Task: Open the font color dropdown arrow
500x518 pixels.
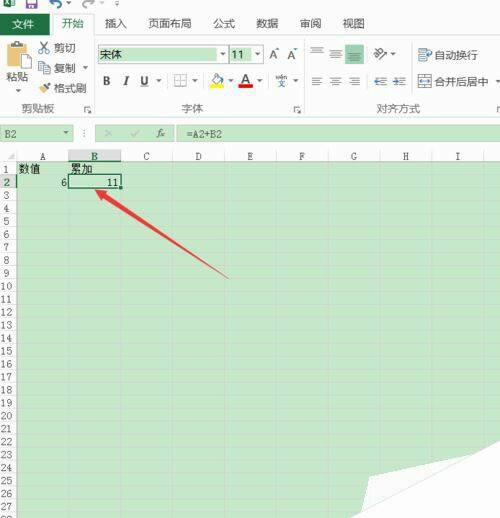Action: pyautogui.click(x=260, y=81)
